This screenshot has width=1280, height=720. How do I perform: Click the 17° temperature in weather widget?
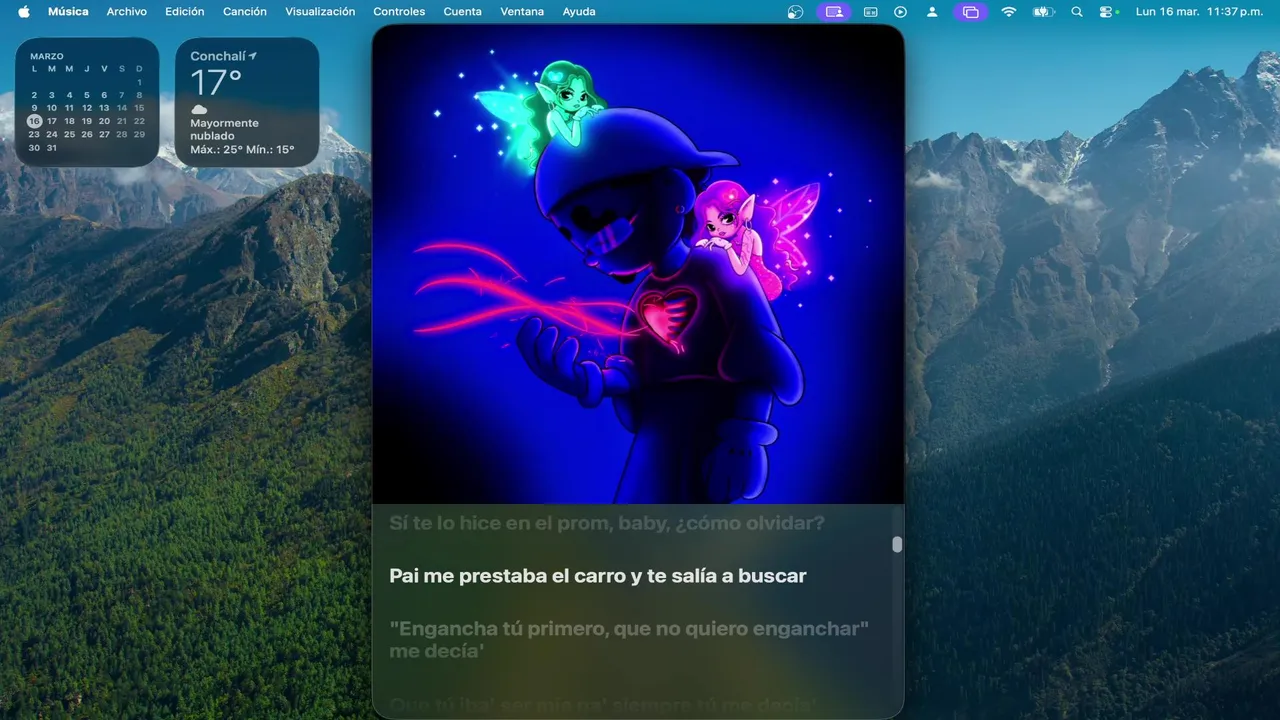point(216,82)
